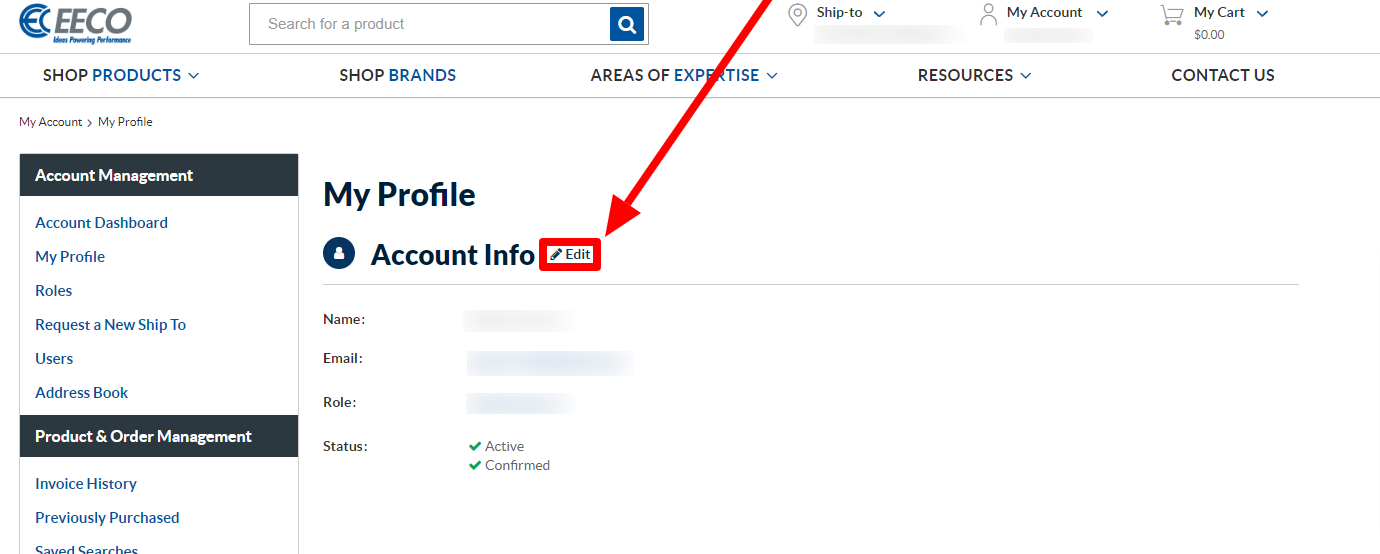Click the Ship-to location pin icon
This screenshot has height=554, width=1380.
pos(797,15)
